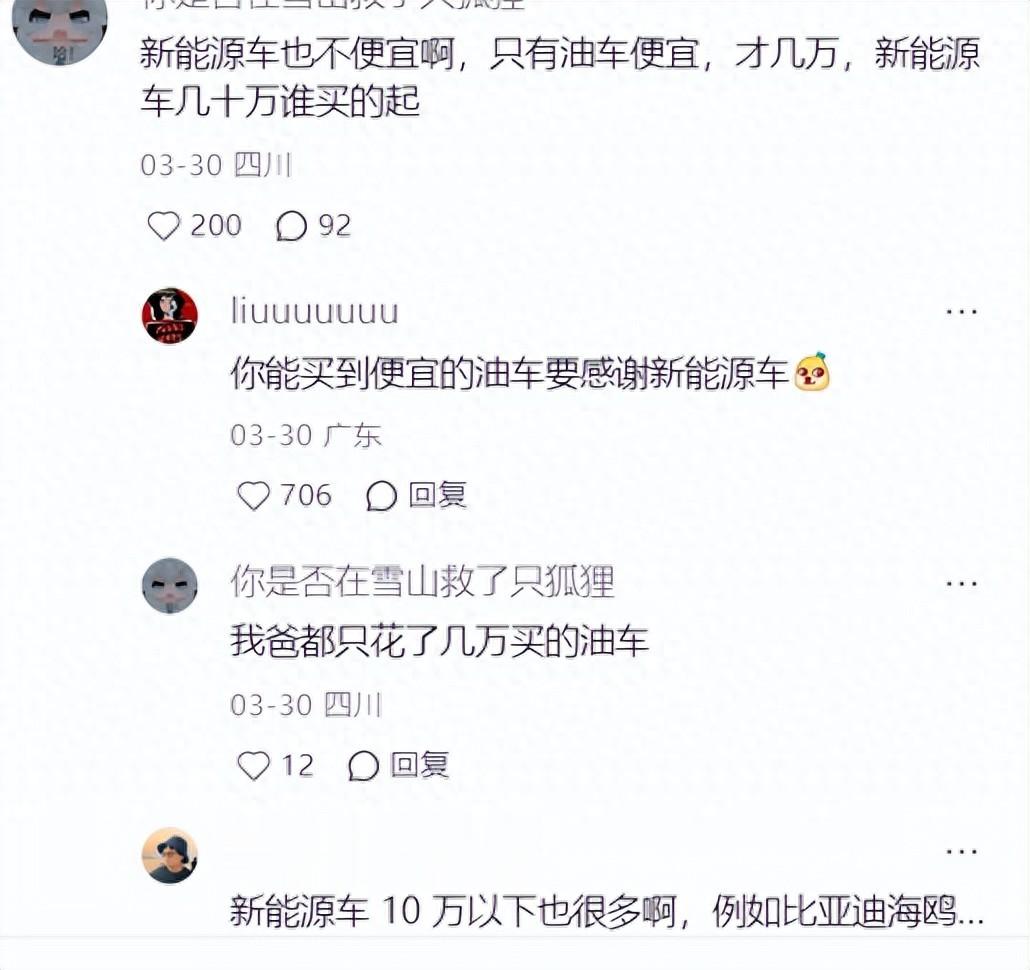The height and width of the screenshot is (970, 1030).
Task: Click the emoji in liuuuuuuu's comment
Action: click(812, 372)
